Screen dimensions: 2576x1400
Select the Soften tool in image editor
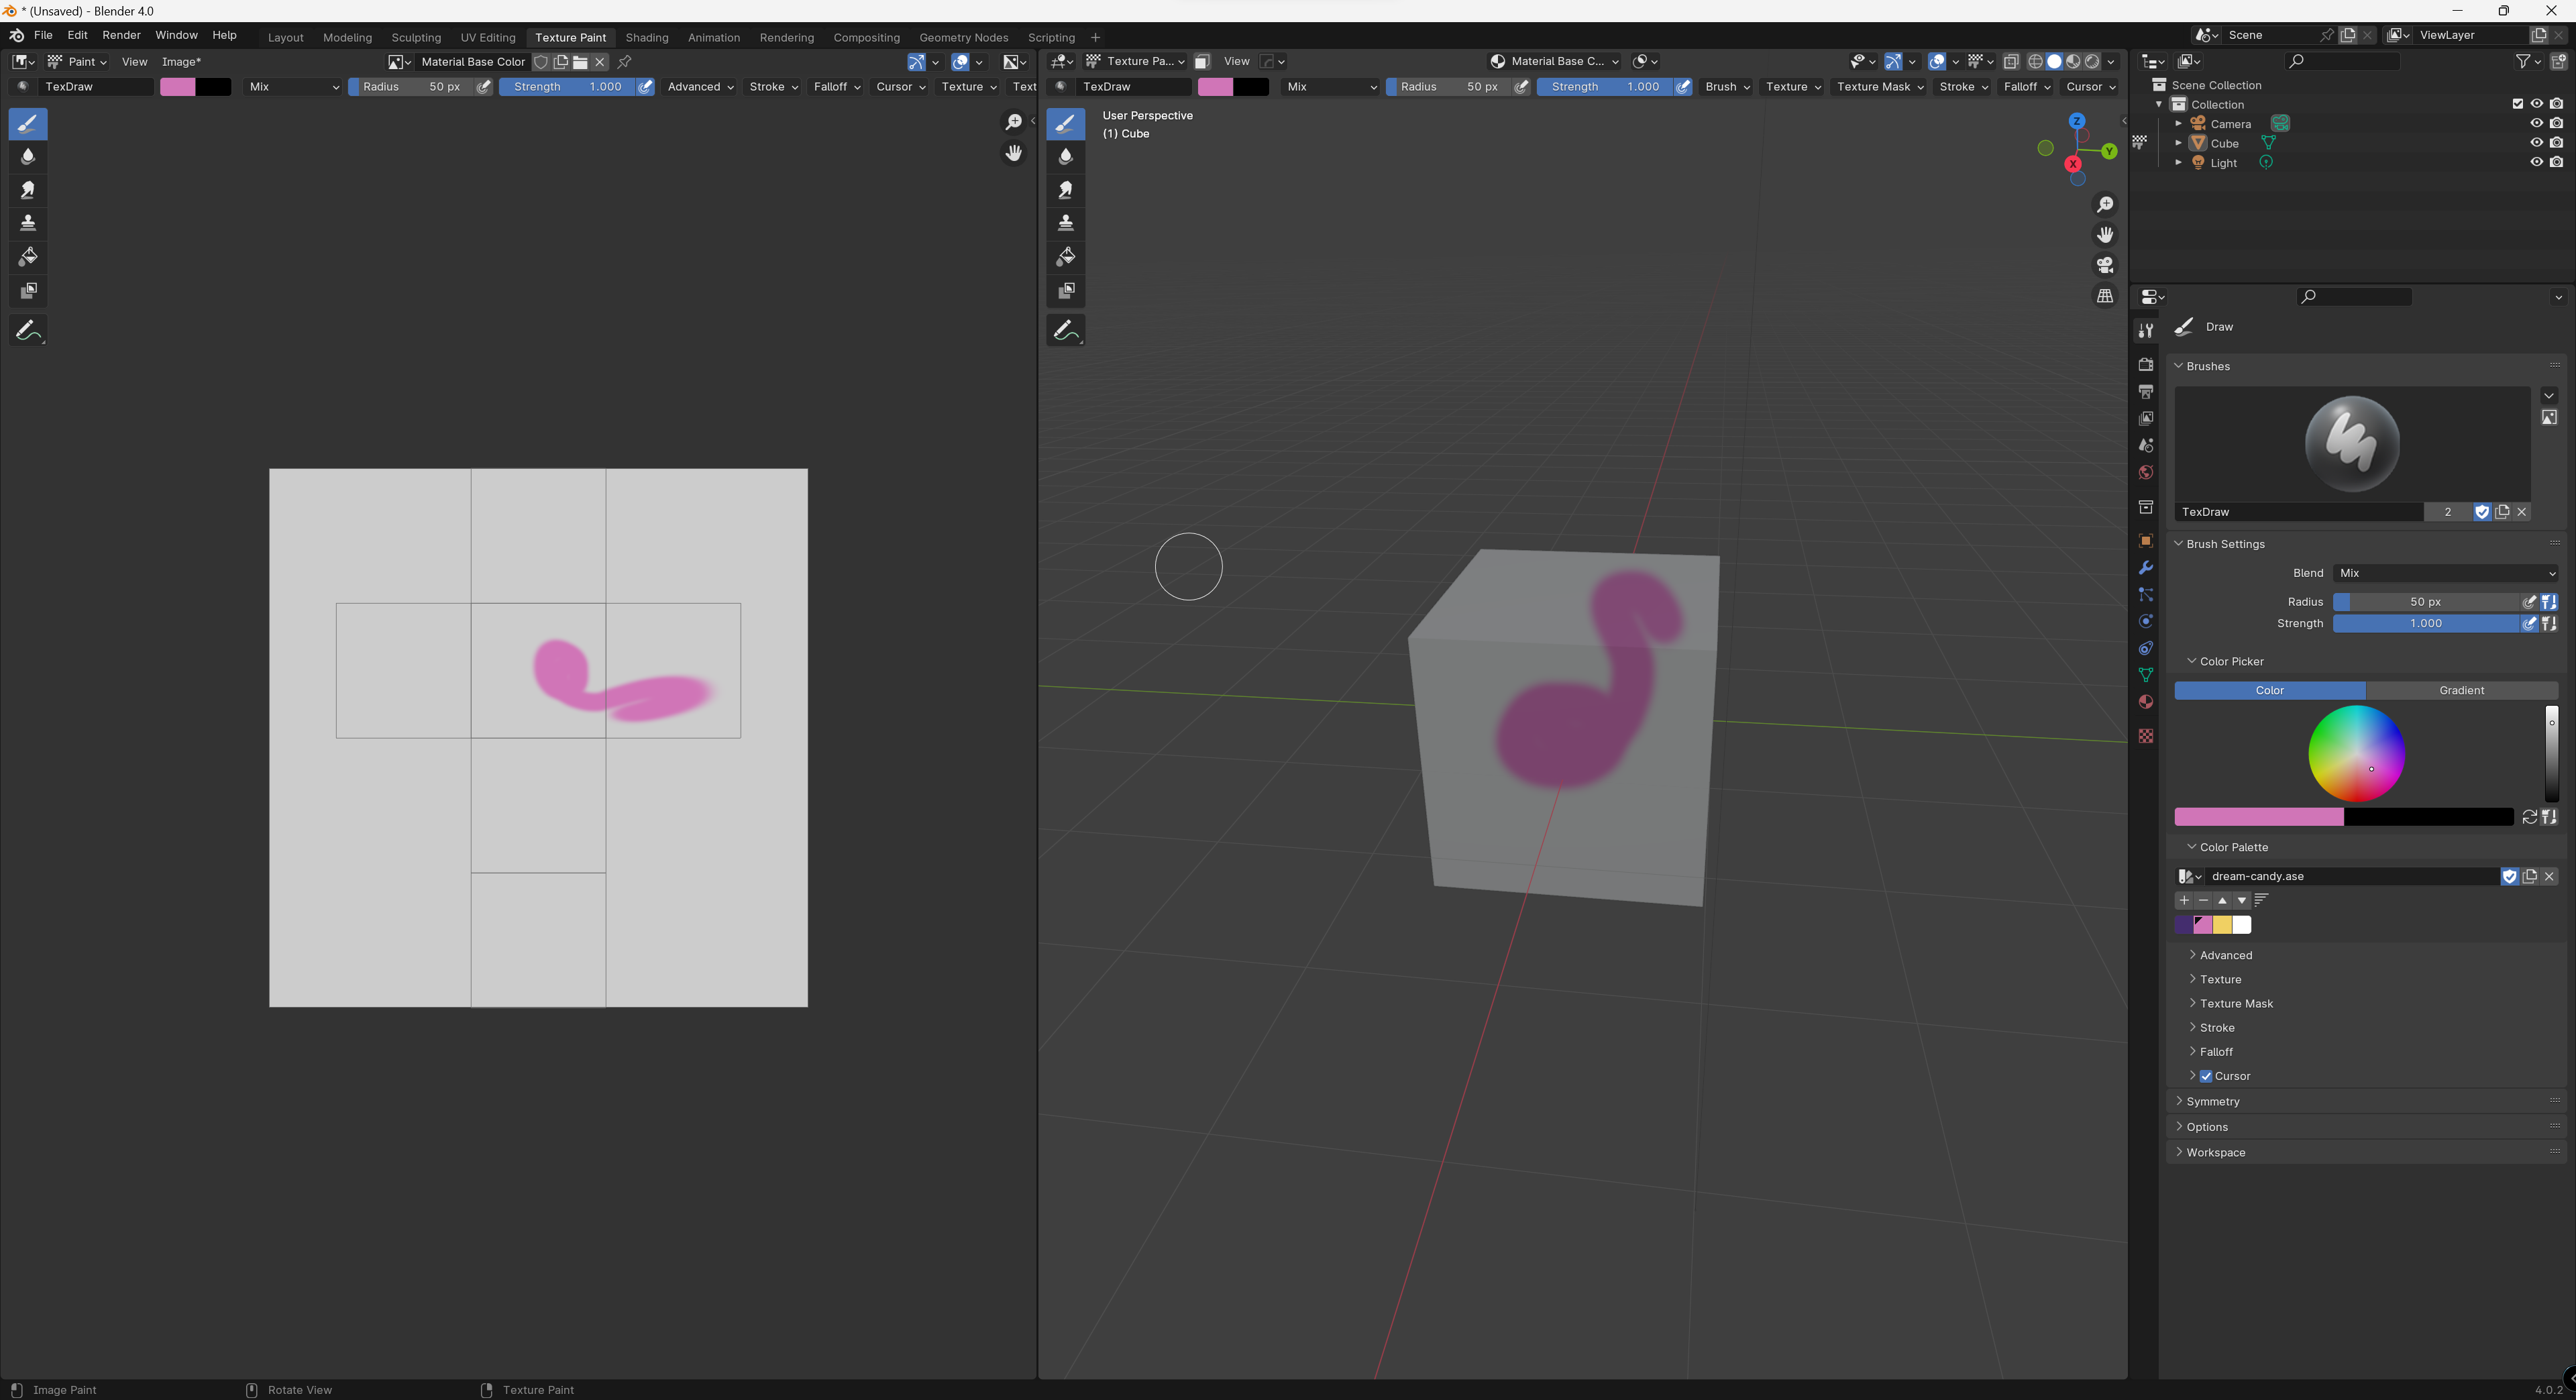pyautogui.click(x=28, y=157)
